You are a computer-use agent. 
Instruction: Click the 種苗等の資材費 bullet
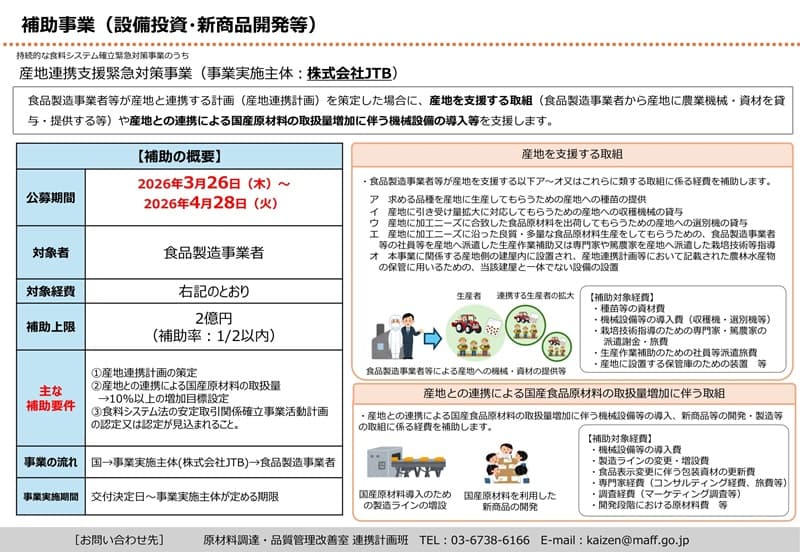[x=629, y=308]
